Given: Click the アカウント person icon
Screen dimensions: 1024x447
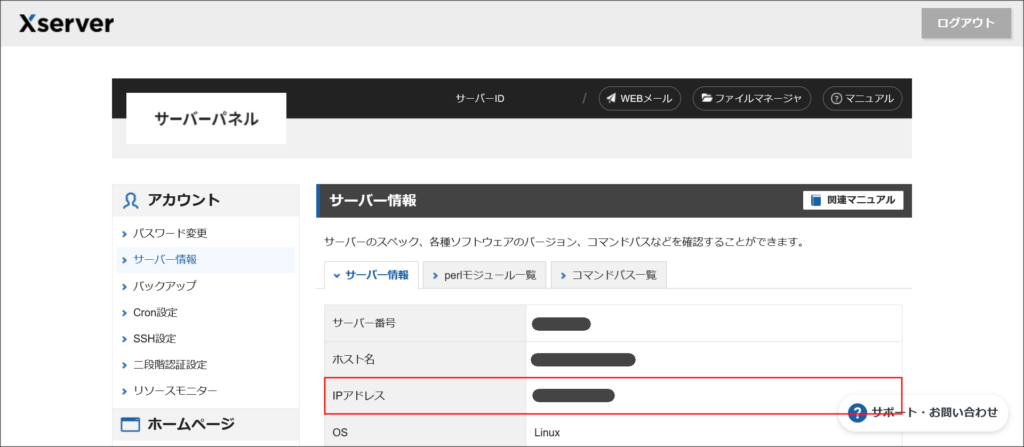Looking at the screenshot, I should [130, 200].
